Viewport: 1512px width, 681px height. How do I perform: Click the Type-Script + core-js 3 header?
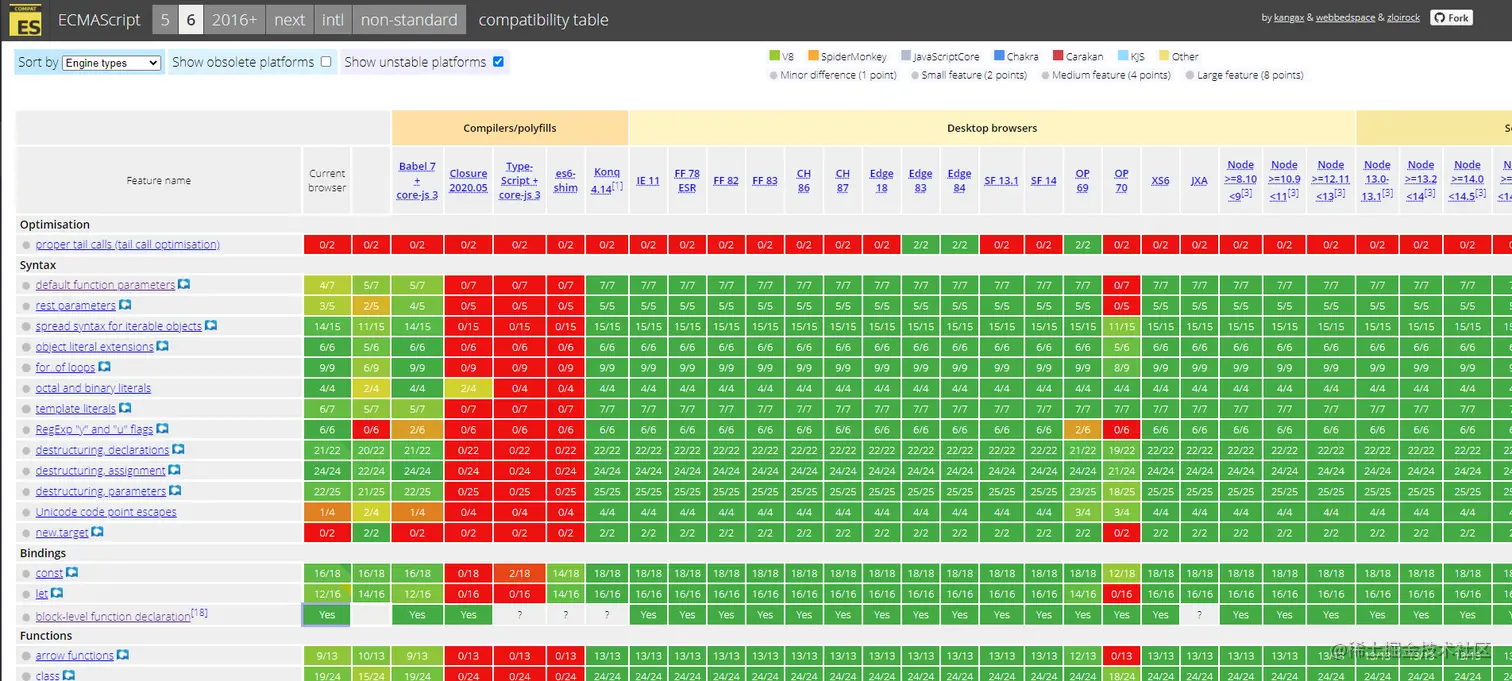520,181
